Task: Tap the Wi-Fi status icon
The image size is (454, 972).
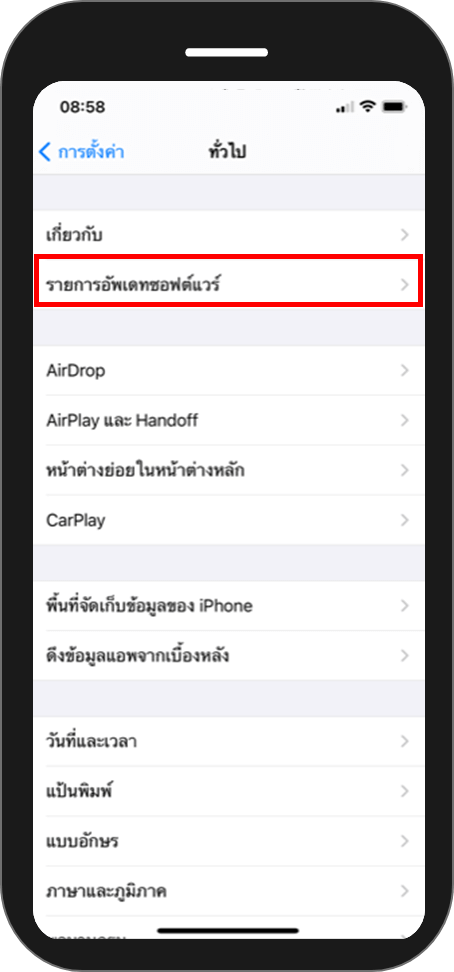Action: point(368,107)
